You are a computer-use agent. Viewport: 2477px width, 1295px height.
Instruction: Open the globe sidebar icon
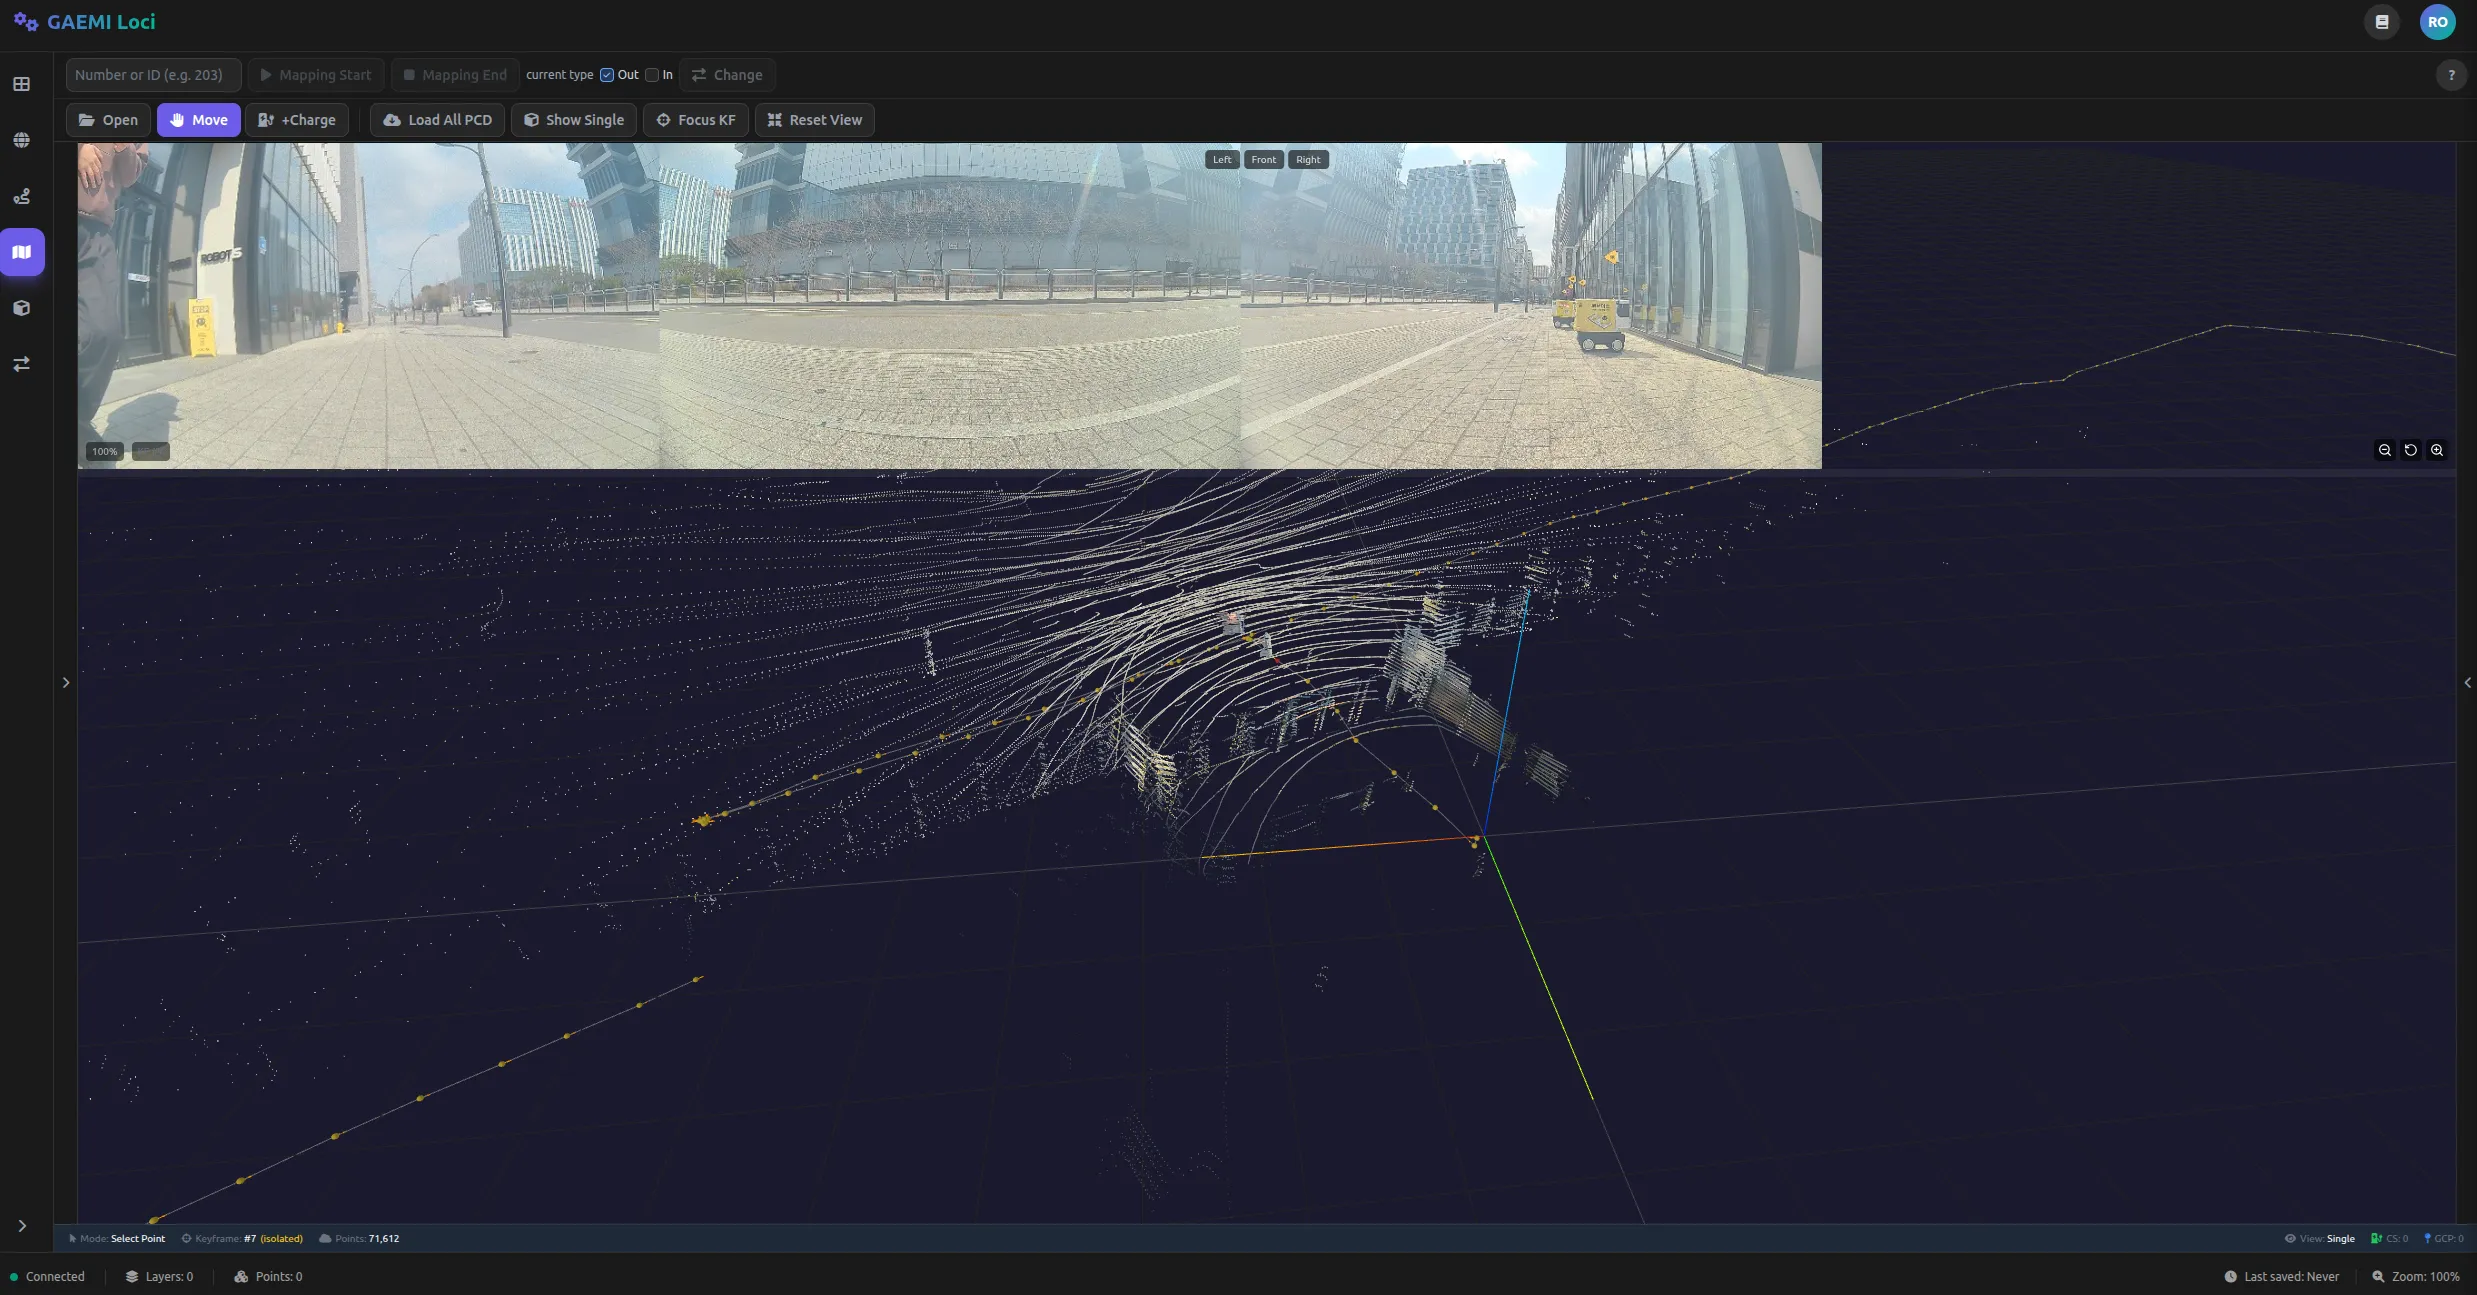[21, 140]
